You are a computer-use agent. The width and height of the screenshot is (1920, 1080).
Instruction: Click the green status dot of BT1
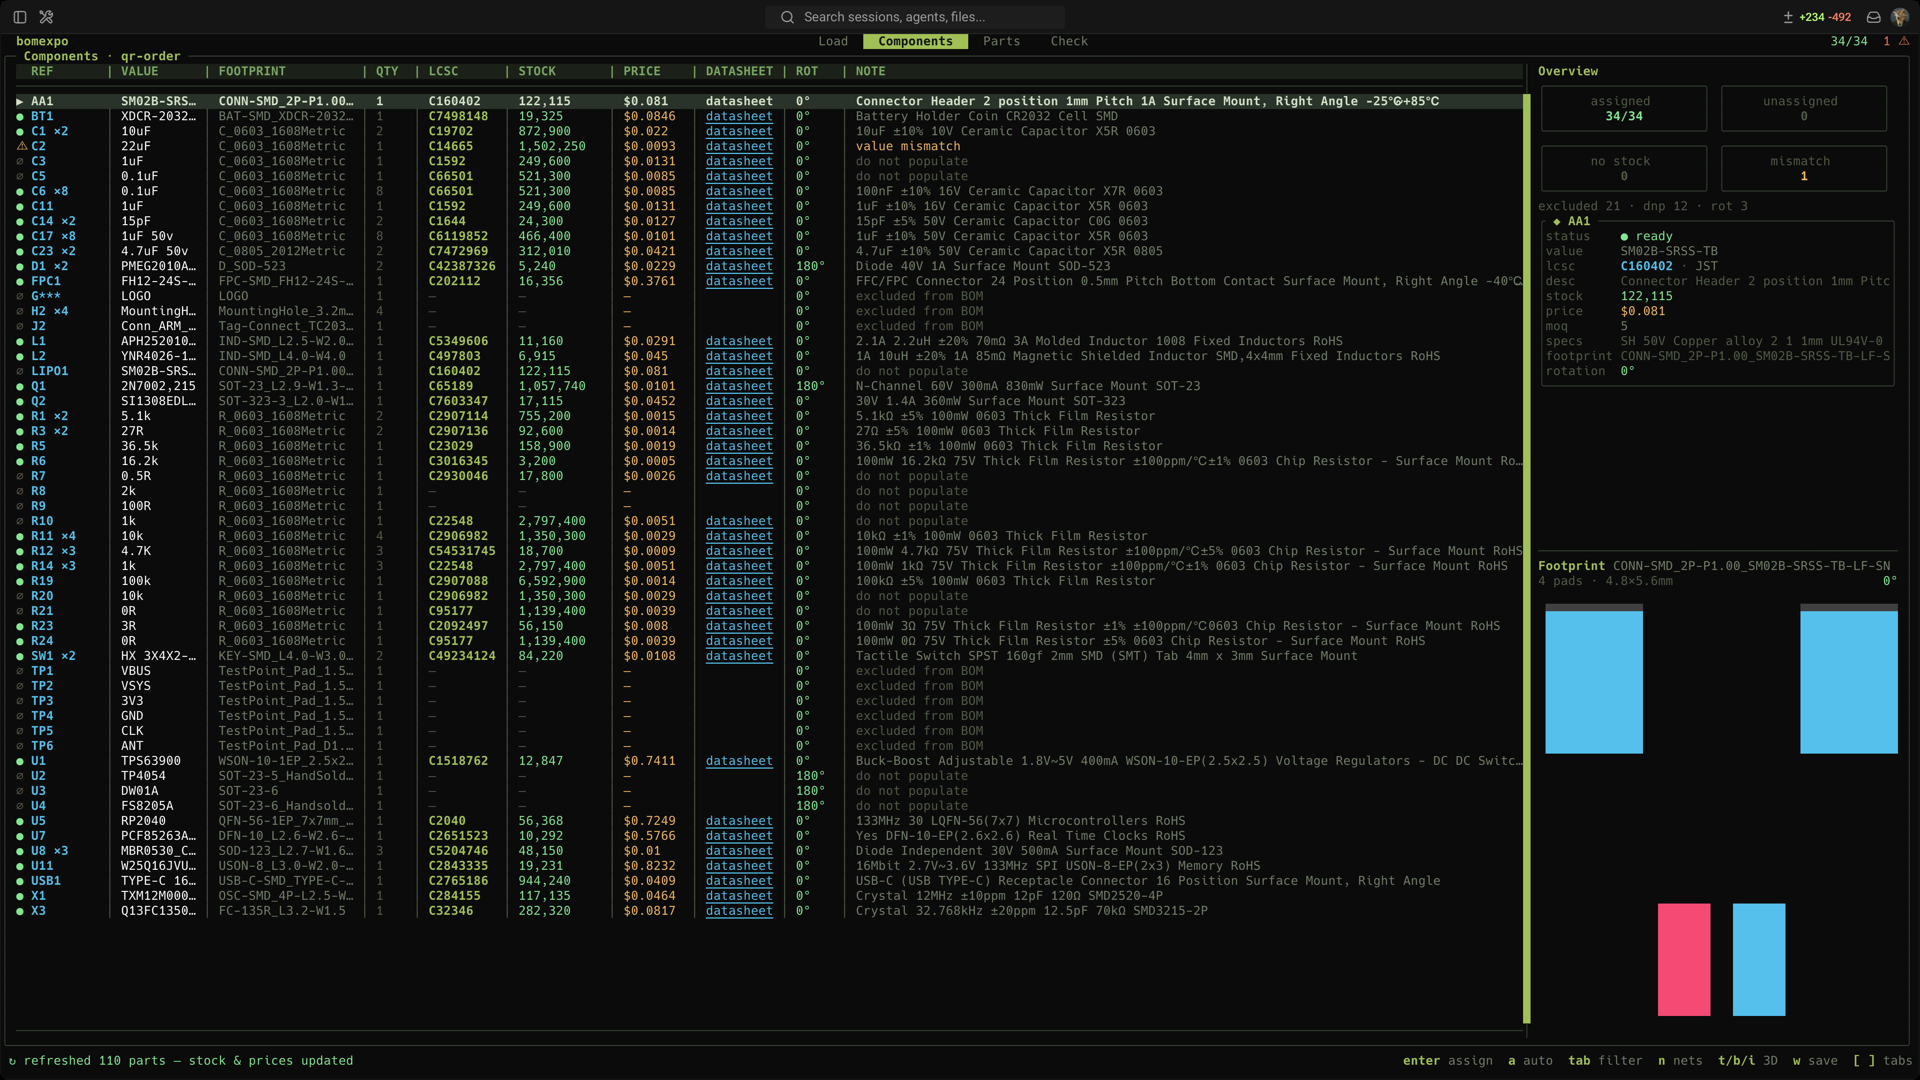coord(20,116)
